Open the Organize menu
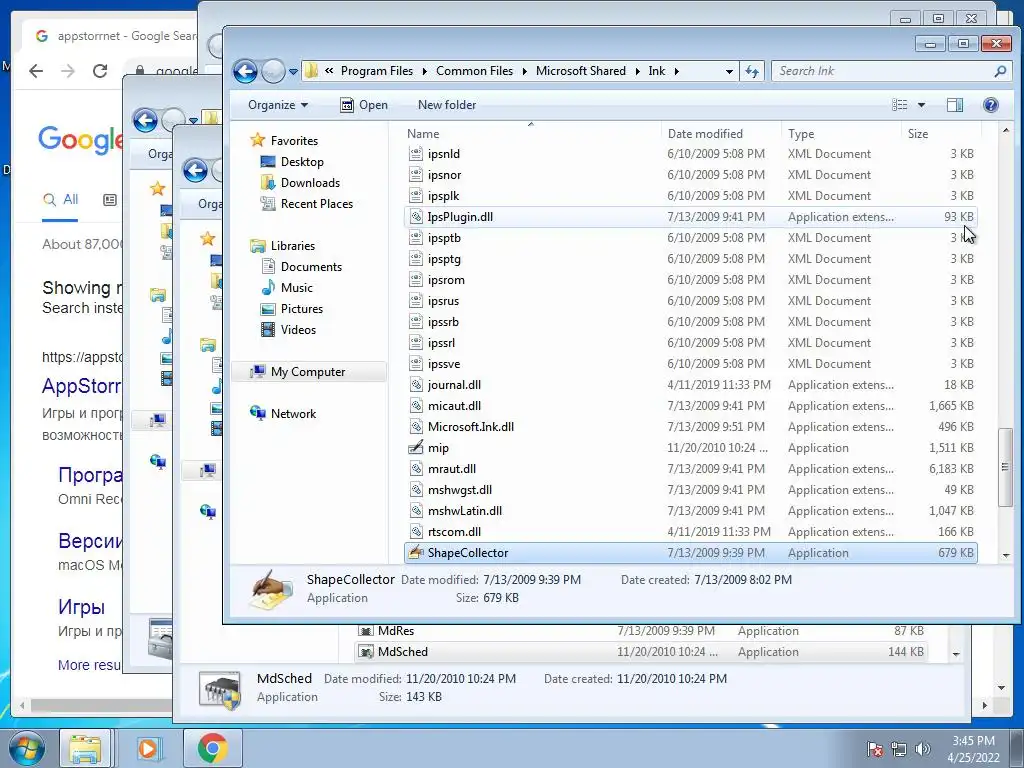Image resolution: width=1024 pixels, height=768 pixels. coord(278,105)
